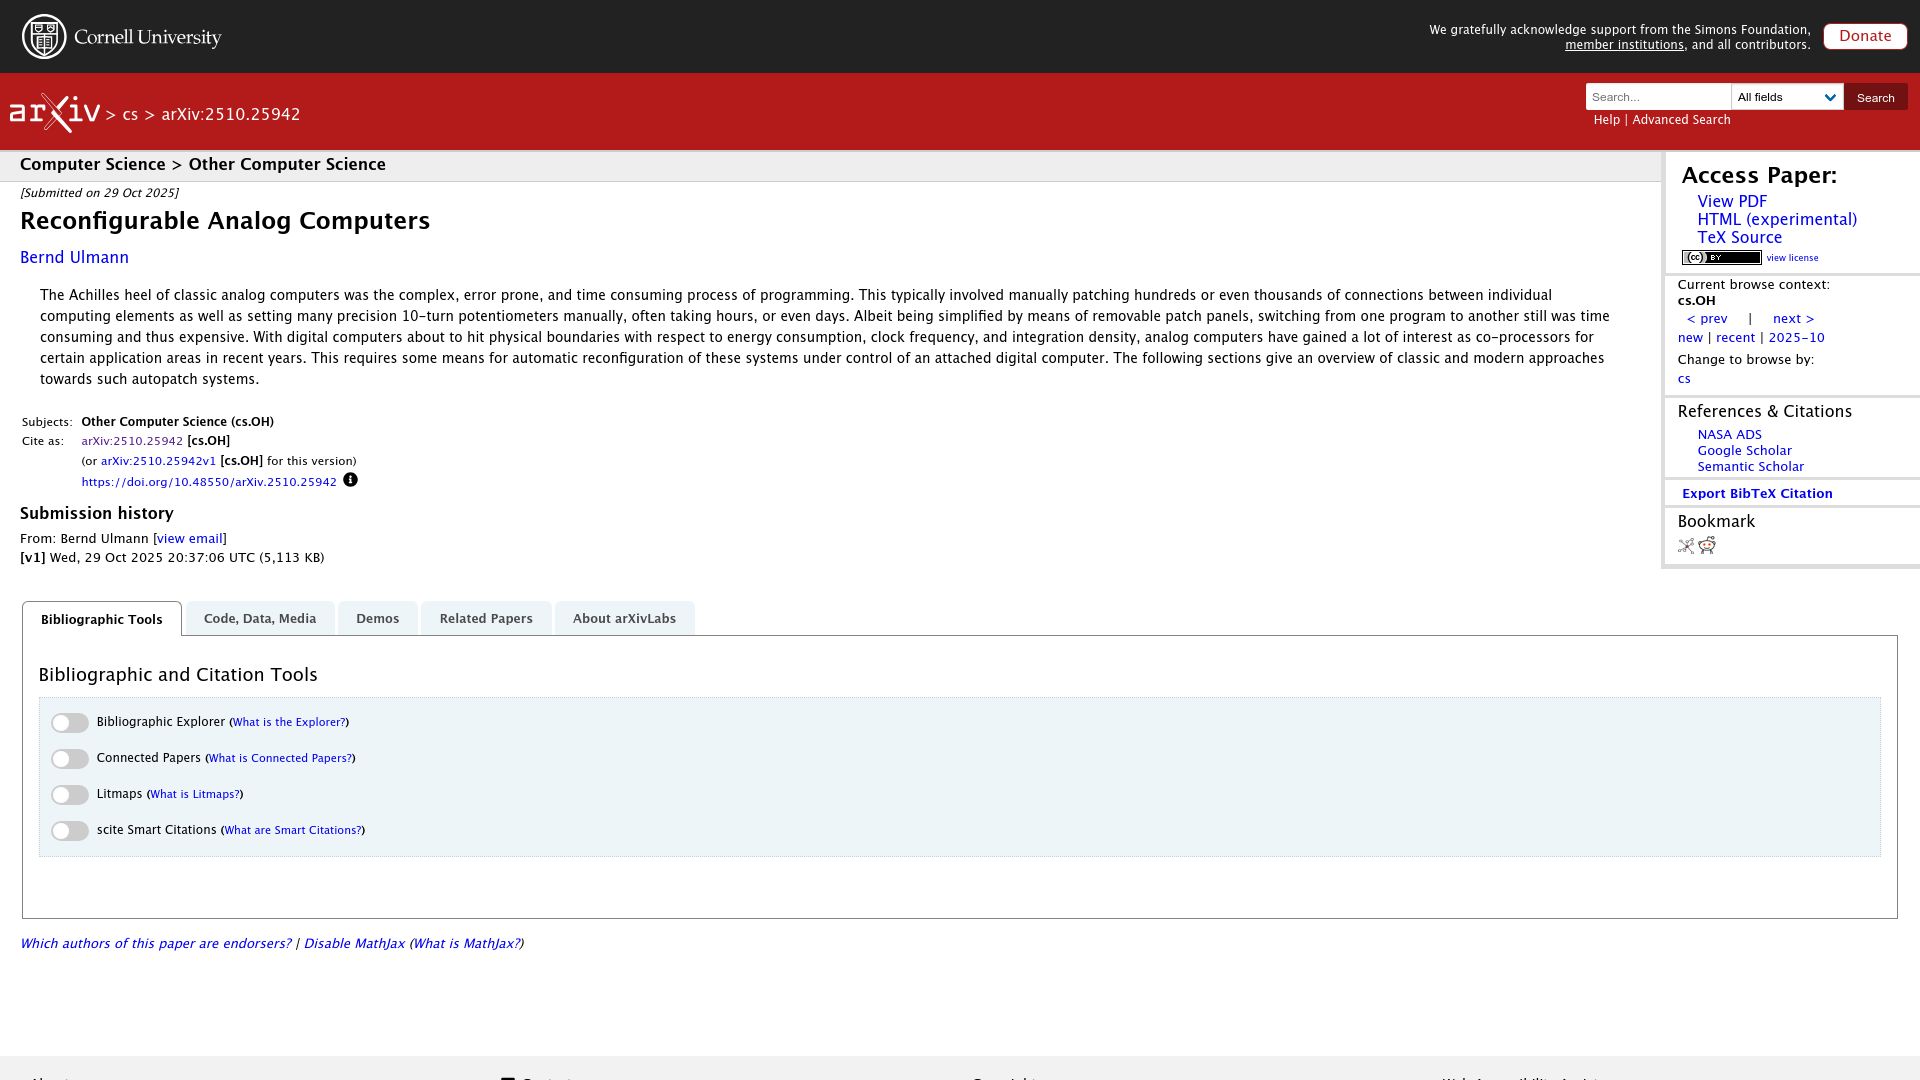Open the Creative Commons BY license badge

[1721, 258]
